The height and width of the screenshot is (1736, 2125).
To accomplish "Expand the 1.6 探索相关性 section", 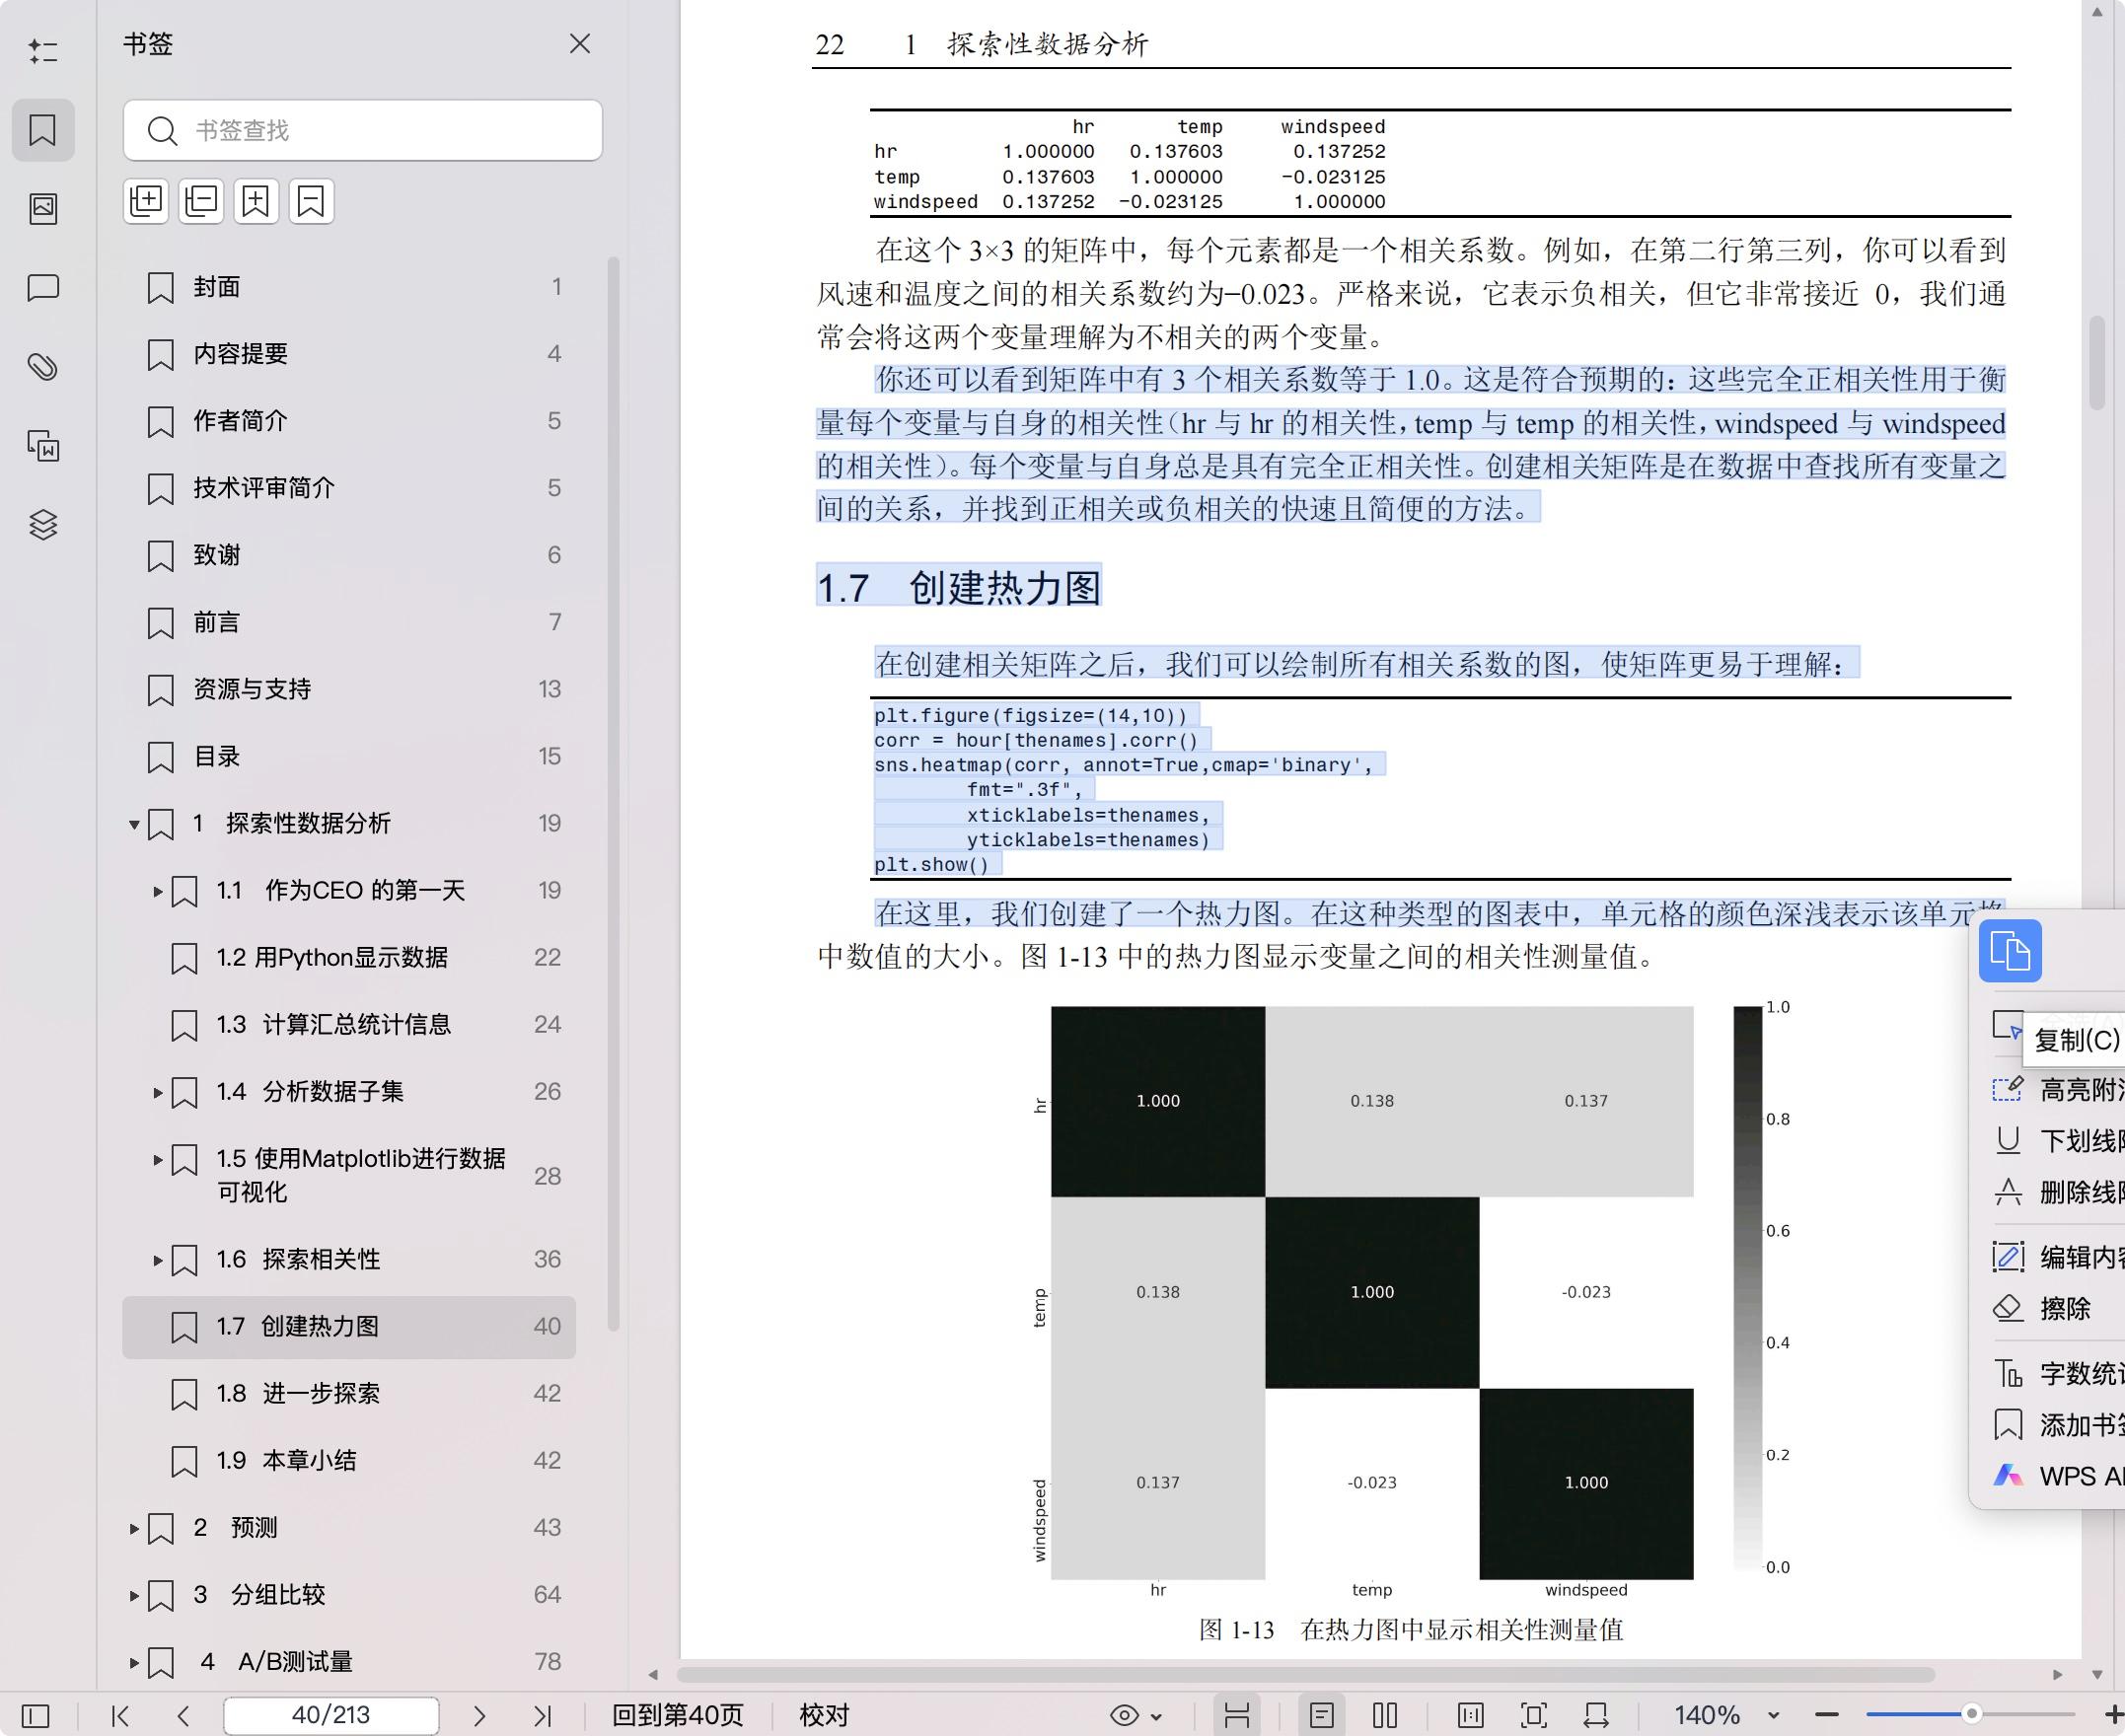I will click(x=157, y=1260).
